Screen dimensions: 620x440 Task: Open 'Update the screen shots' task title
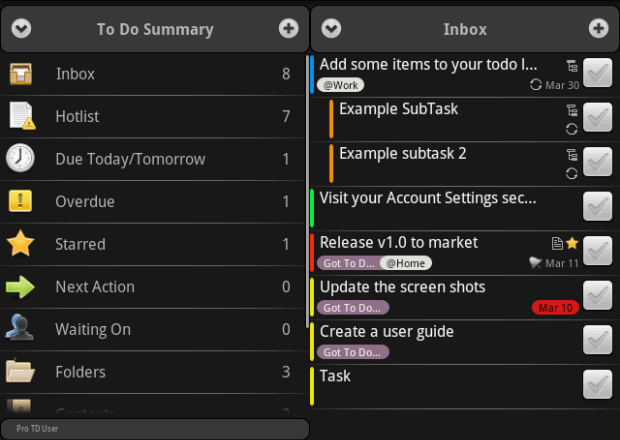pos(402,287)
